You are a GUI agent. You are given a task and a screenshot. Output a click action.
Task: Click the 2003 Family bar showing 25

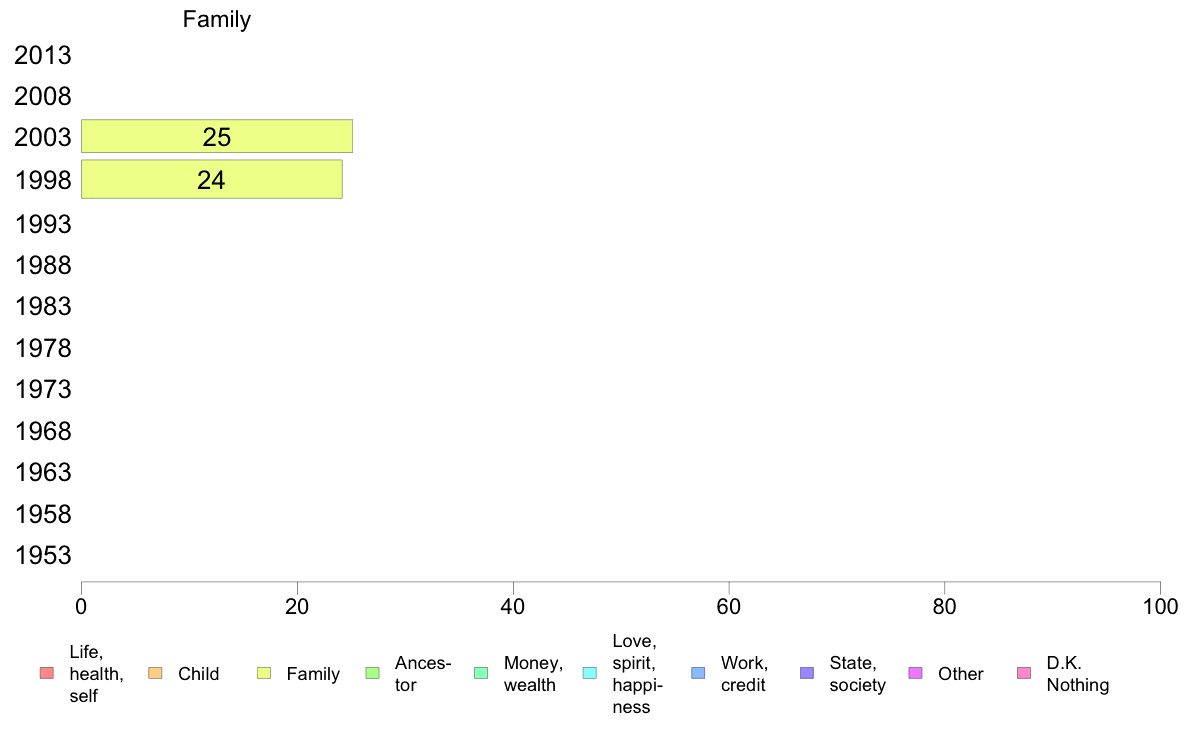pyautogui.click(x=217, y=136)
